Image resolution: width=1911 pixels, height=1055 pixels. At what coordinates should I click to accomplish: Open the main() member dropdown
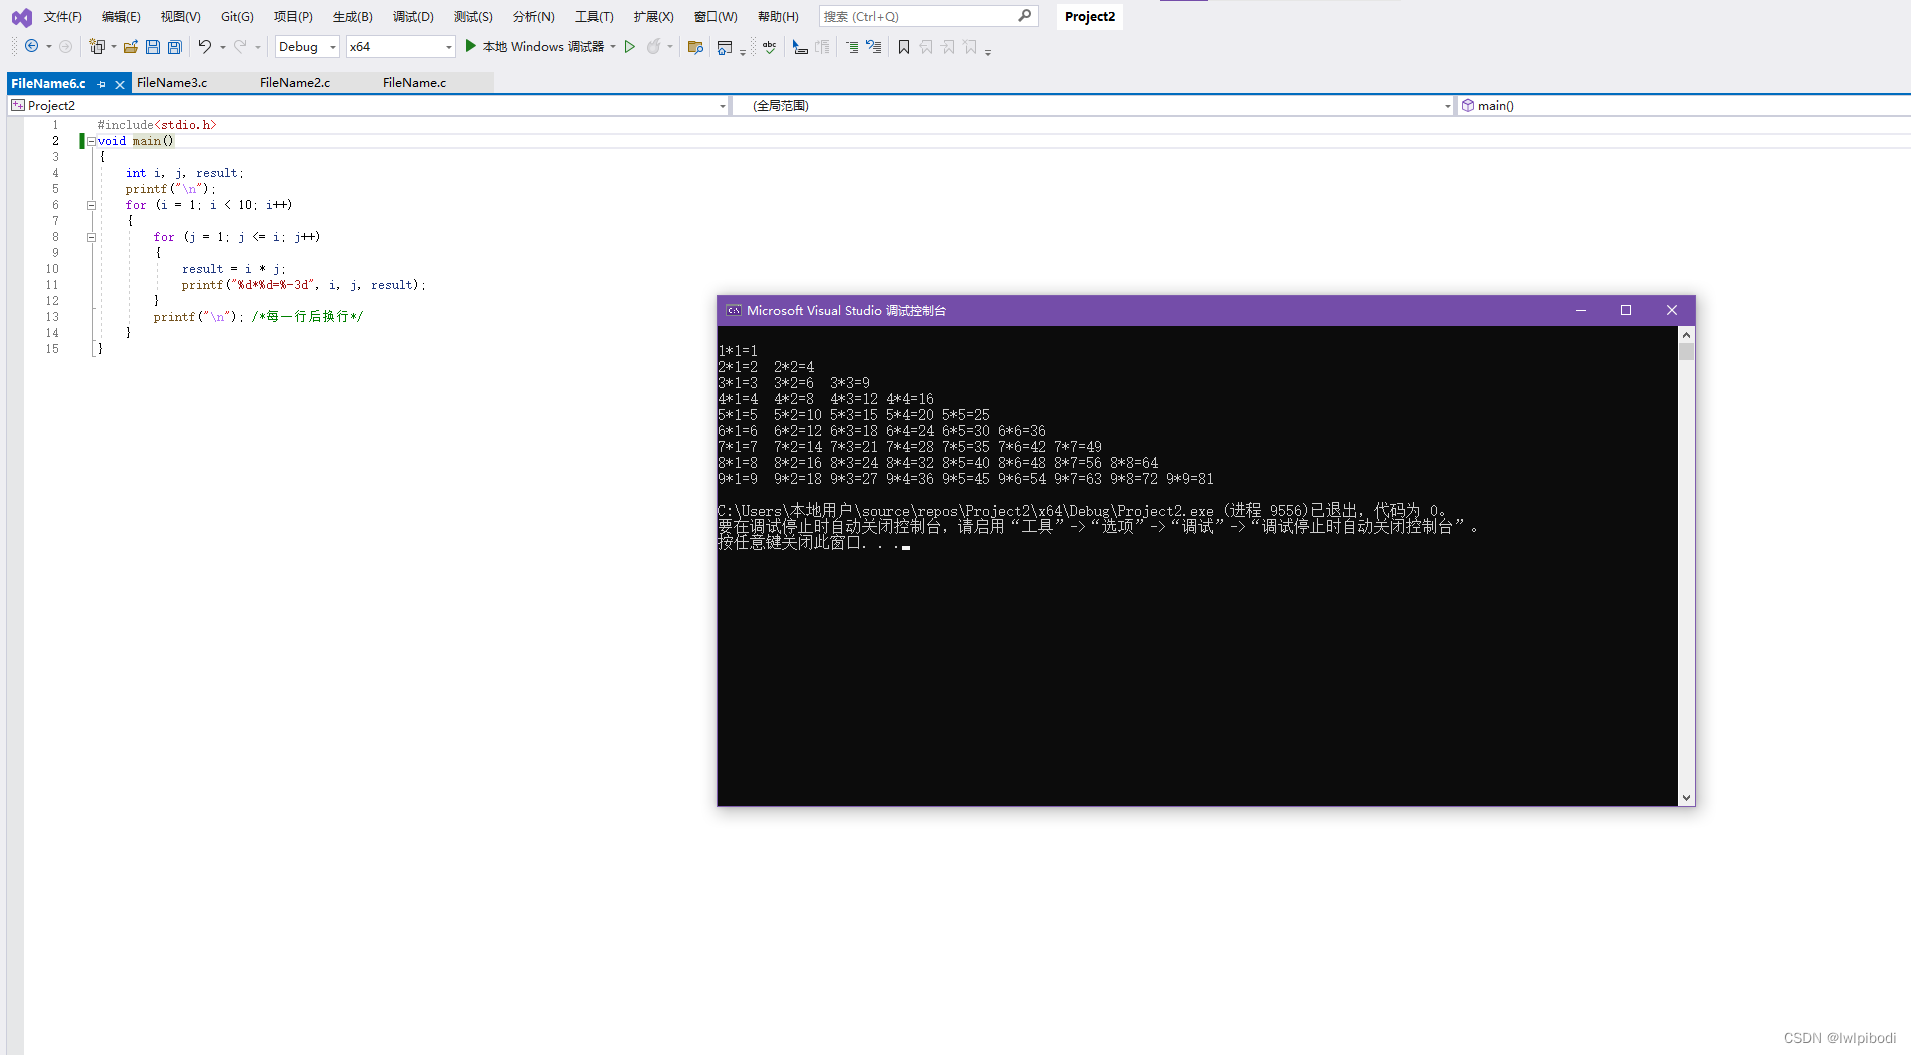point(1684,105)
